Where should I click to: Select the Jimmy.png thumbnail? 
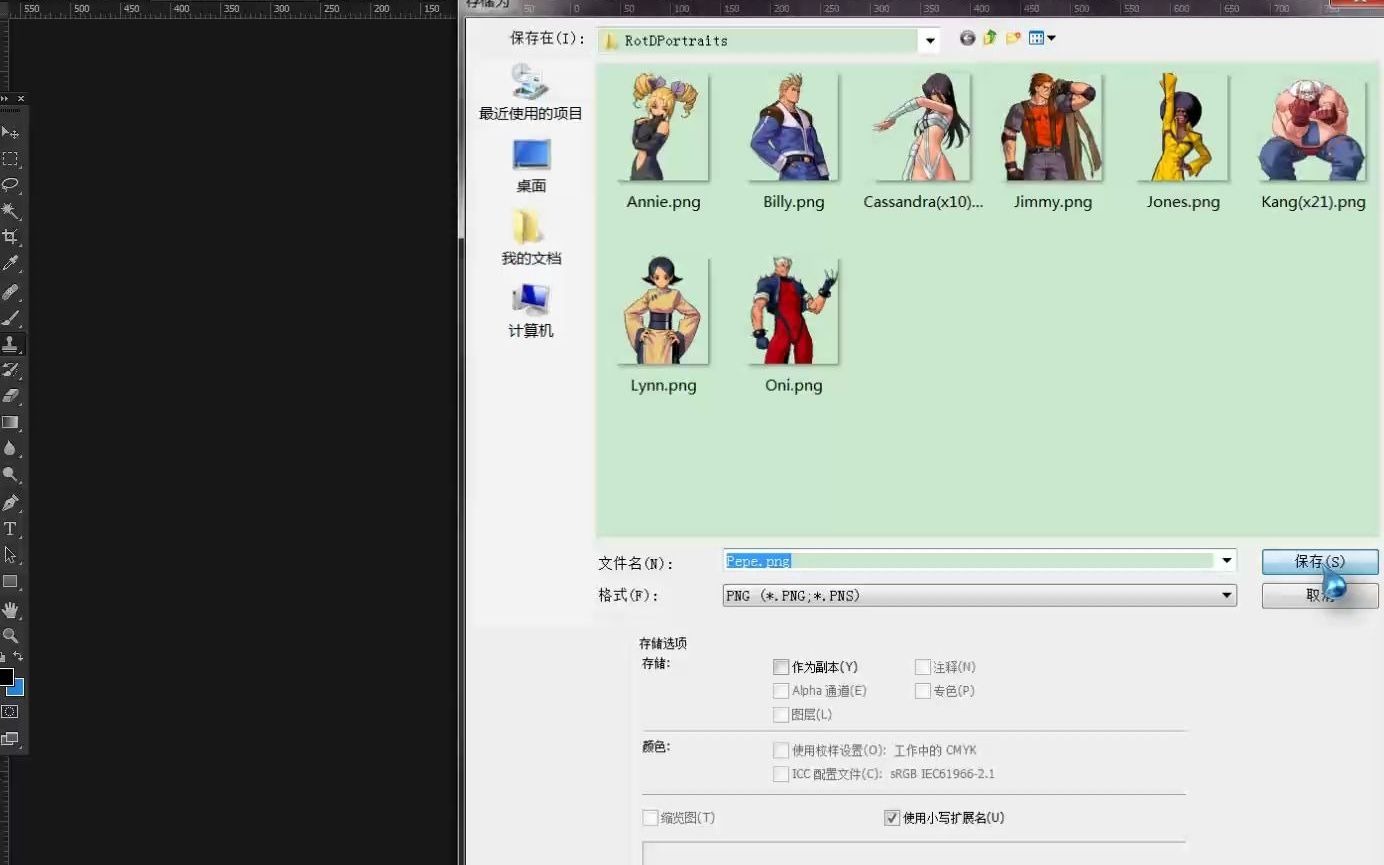pyautogui.click(x=1053, y=127)
